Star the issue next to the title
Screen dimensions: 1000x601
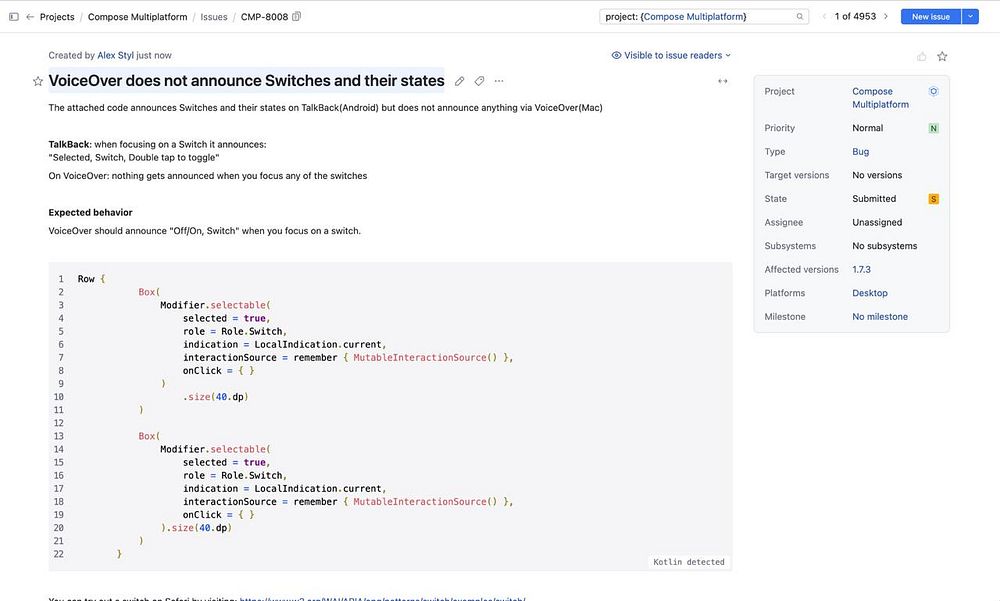coord(38,81)
